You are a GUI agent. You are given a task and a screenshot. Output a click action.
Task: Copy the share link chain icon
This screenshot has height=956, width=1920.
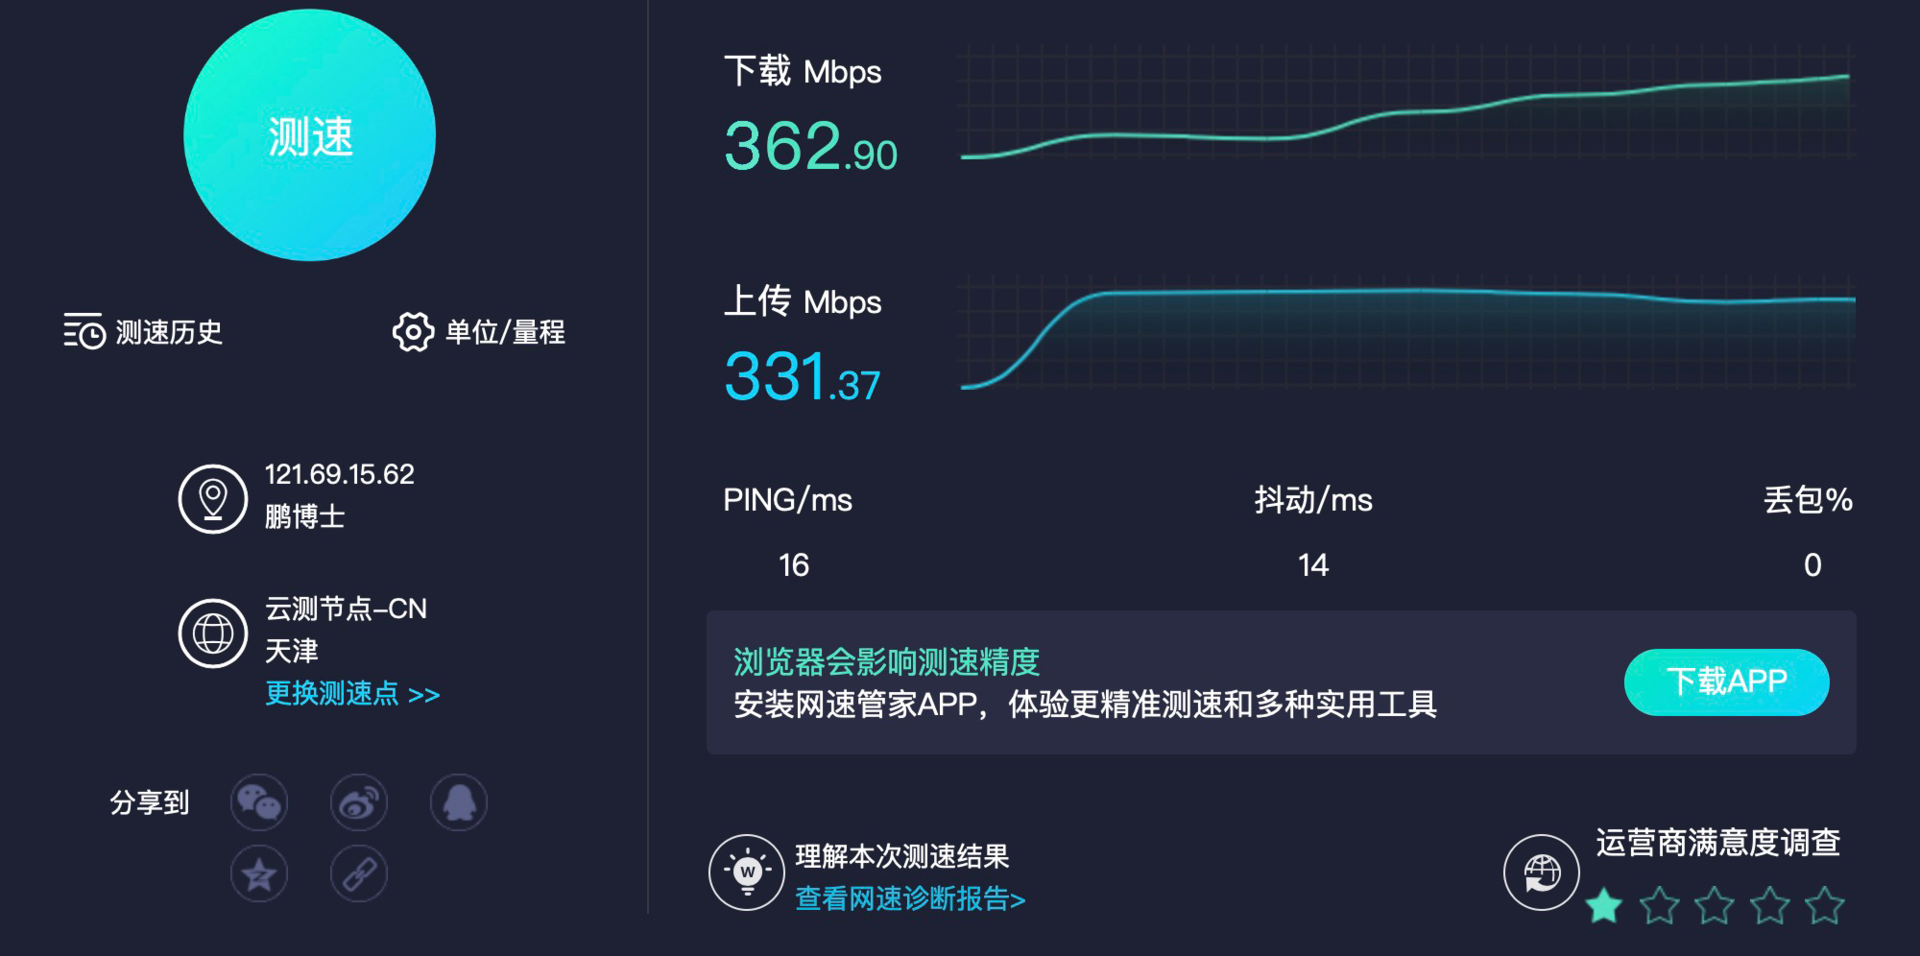(x=359, y=874)
